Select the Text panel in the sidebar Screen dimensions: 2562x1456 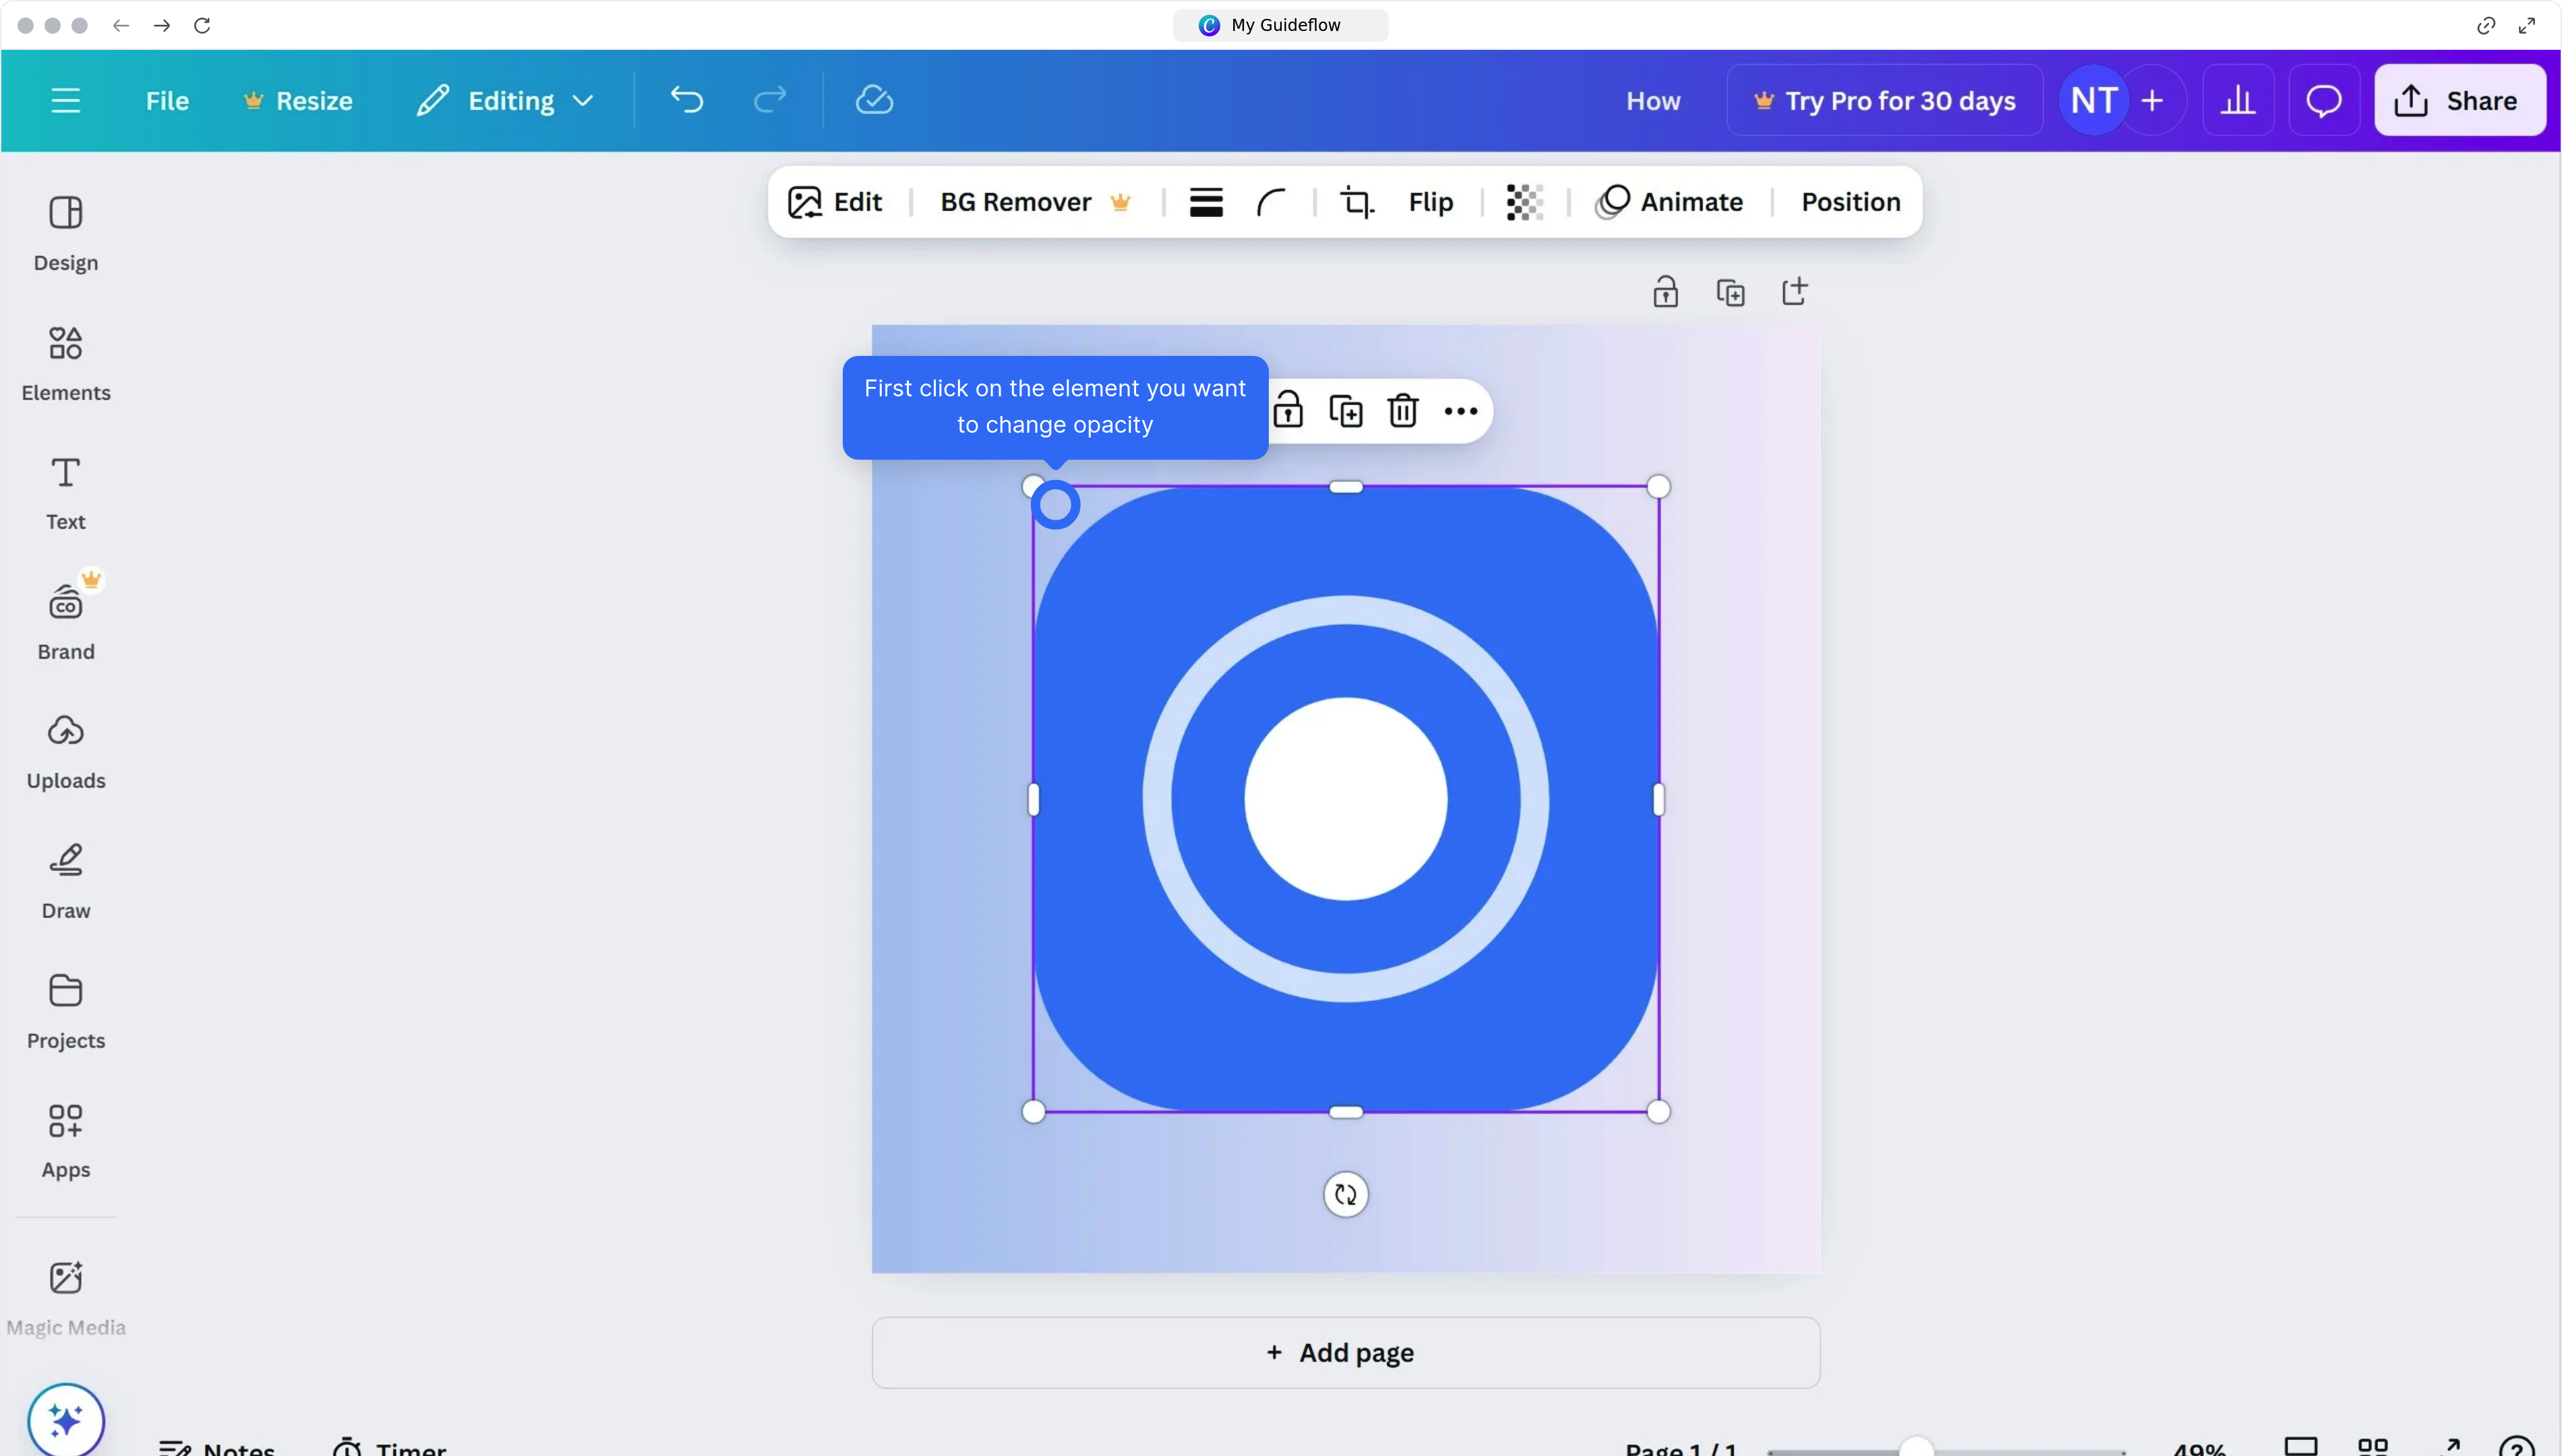click(x=65, y=492)
